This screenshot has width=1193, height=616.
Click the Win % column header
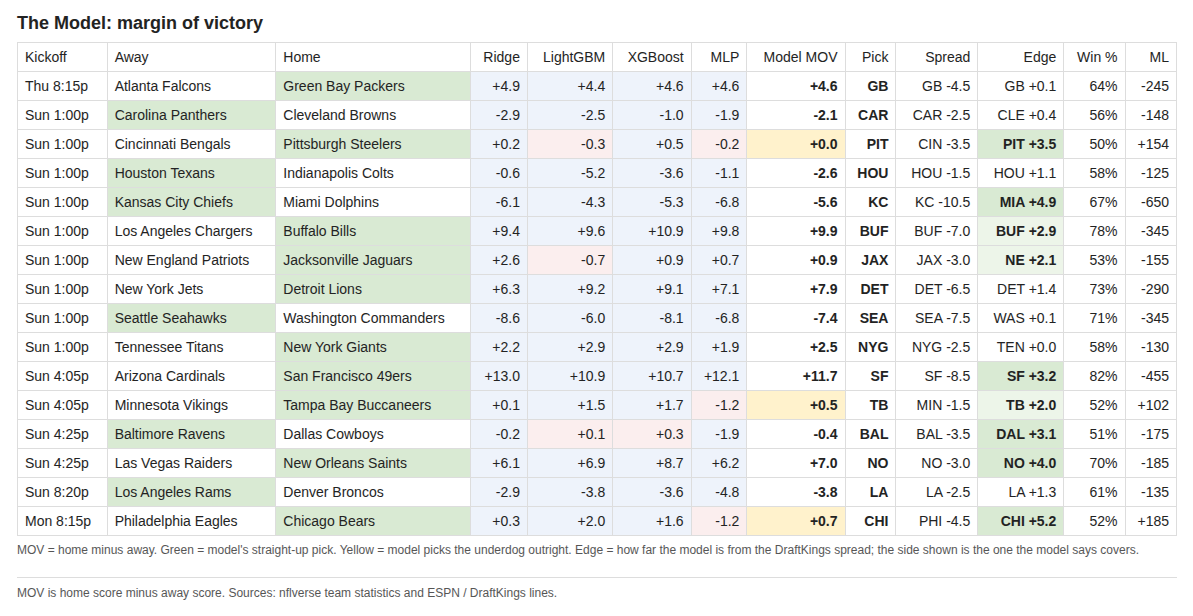click(1094, 57)
